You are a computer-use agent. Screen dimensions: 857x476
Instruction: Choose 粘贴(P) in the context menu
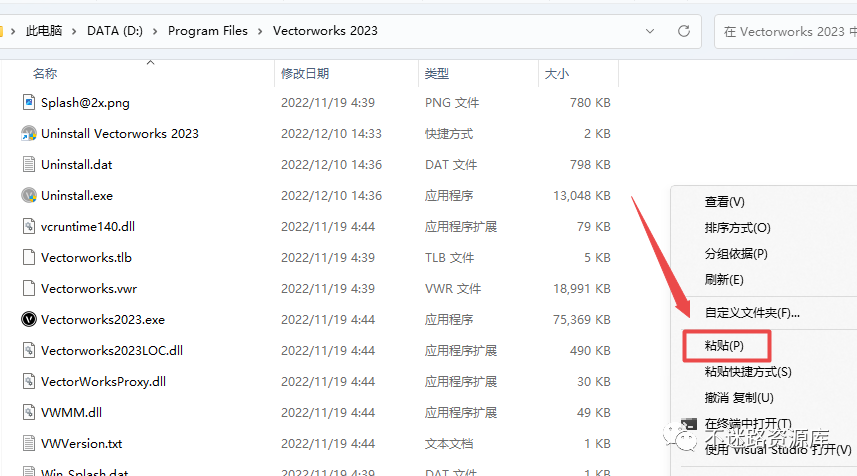click(724, 345)
